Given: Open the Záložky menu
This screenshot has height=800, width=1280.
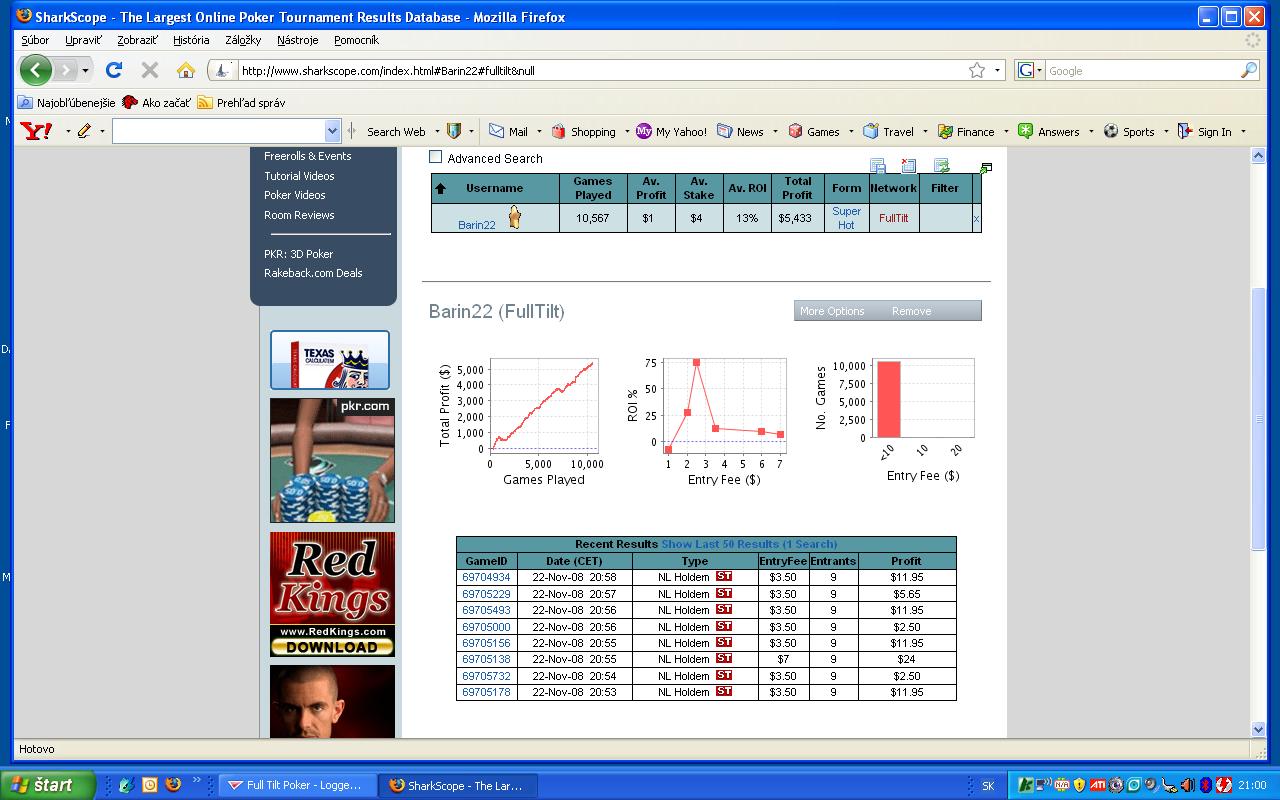Looking at the screenshot, I should [x=243, y=40].
